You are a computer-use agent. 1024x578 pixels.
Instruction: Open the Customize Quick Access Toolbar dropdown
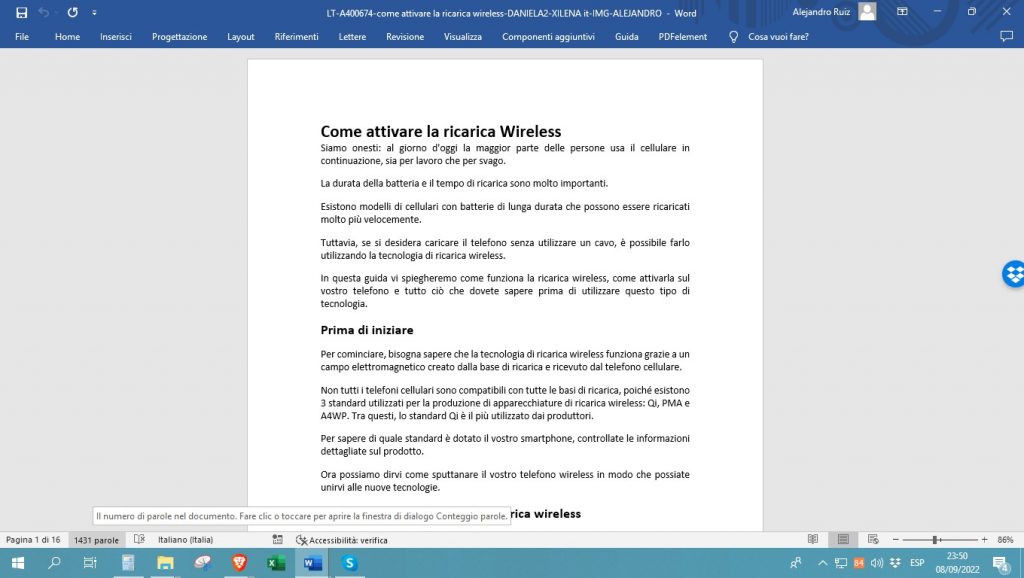pyautogui.click(x=94, y=13)
